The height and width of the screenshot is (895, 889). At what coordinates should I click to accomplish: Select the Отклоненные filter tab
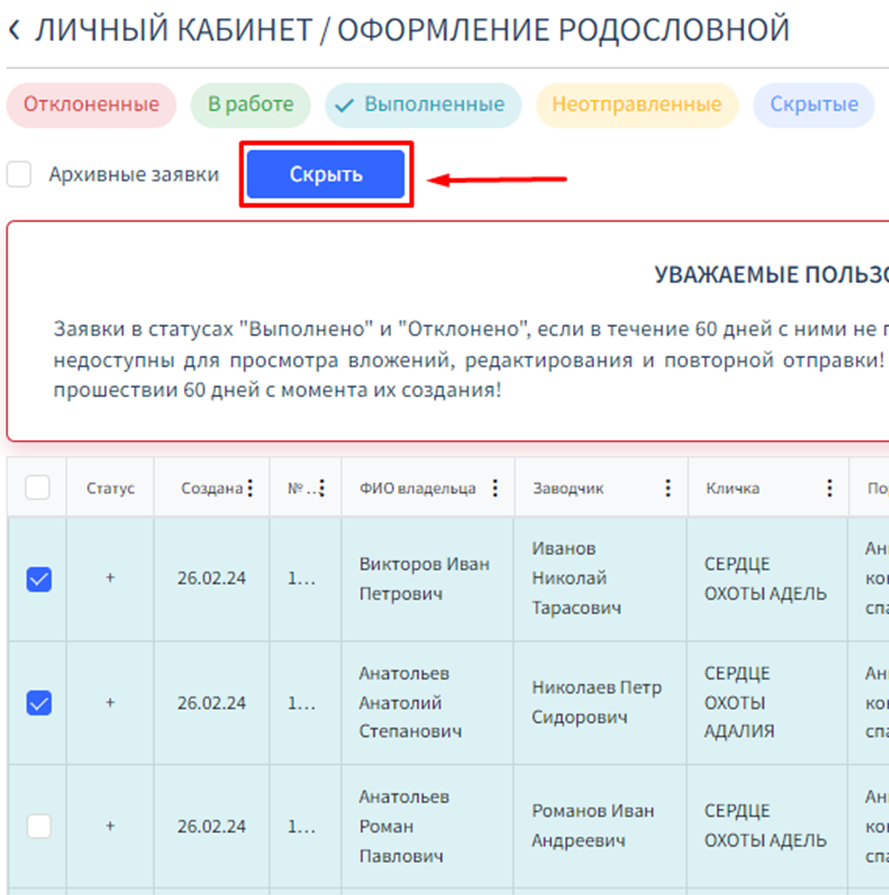[x=91, y=105]
